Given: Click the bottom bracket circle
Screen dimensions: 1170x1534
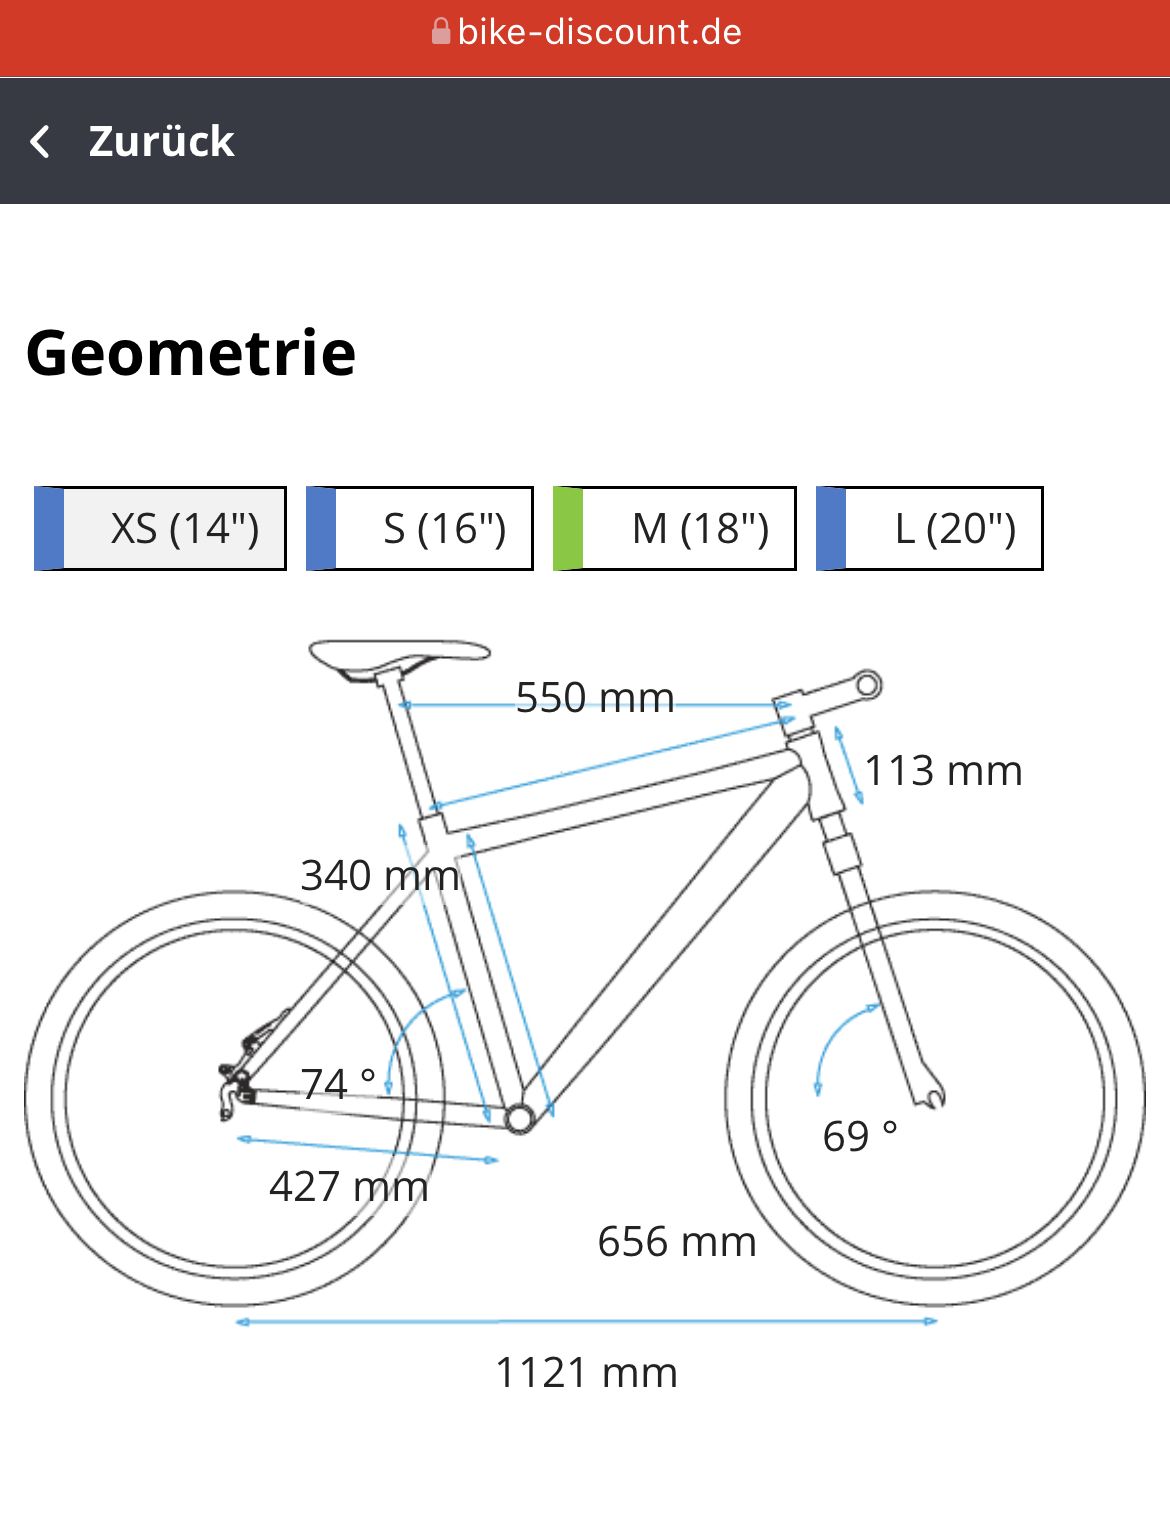Looking at the screenshot, I should 519,1116.
